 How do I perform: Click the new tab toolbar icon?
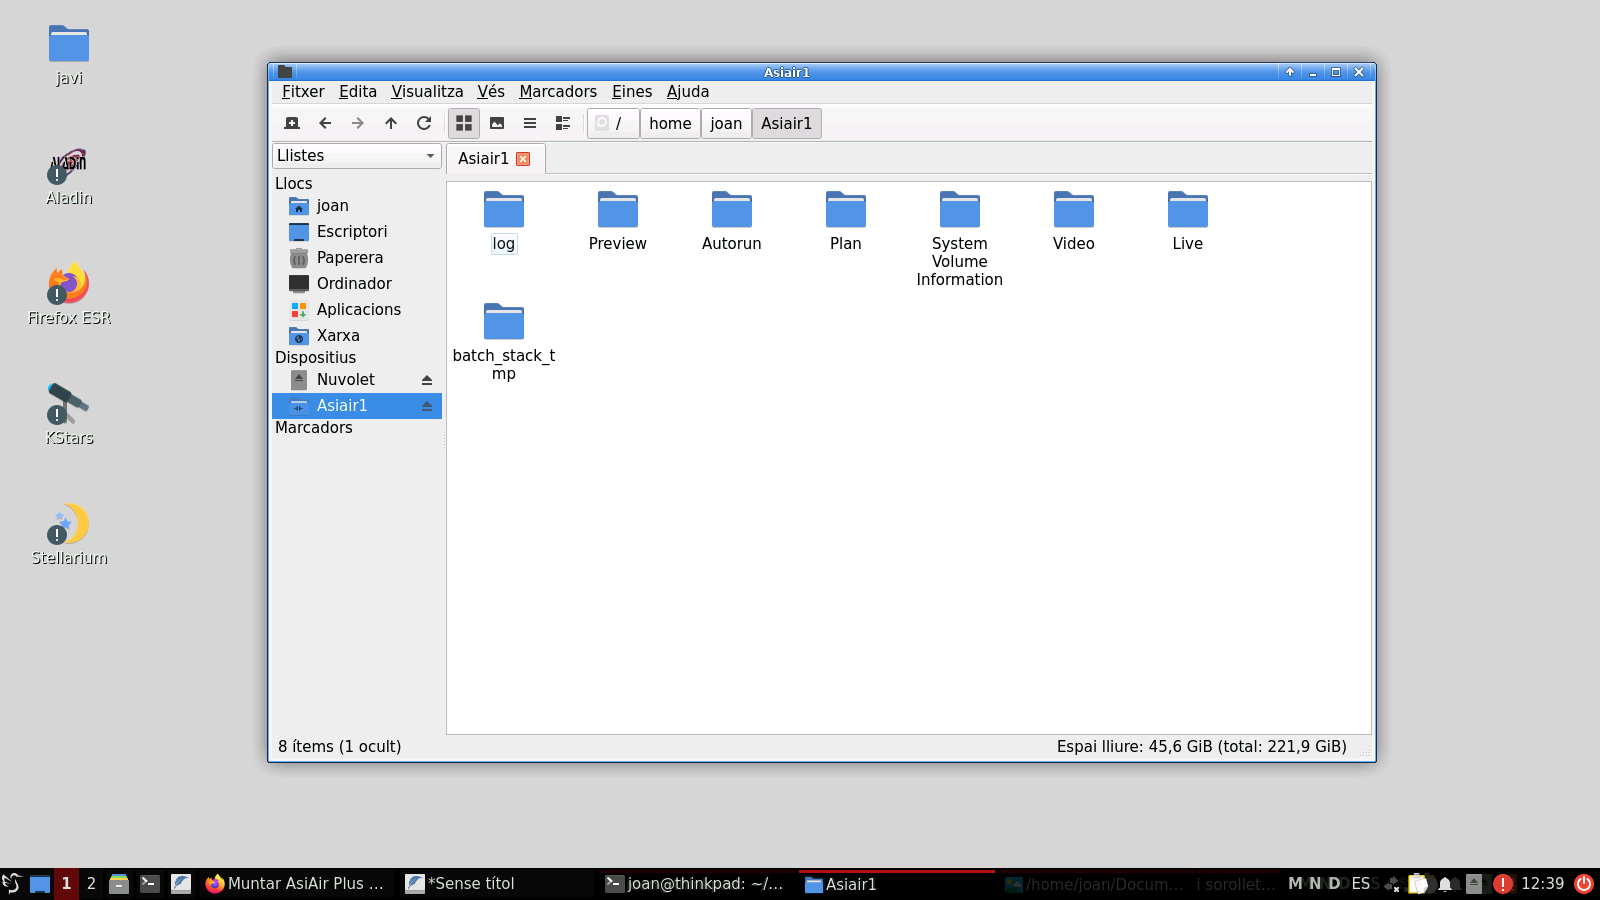click(292, 123)
